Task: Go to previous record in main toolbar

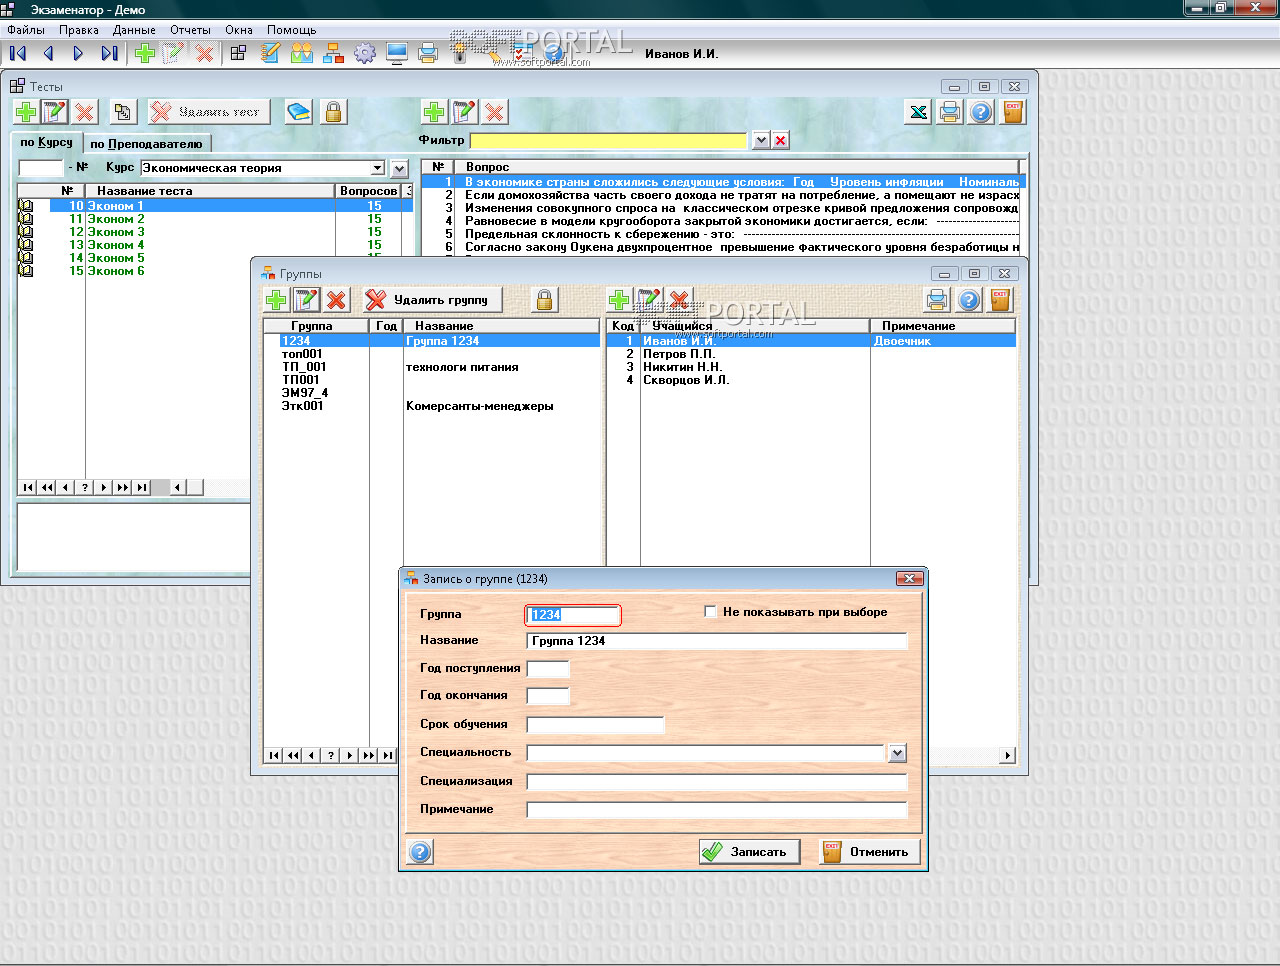Action: [48, 53]
